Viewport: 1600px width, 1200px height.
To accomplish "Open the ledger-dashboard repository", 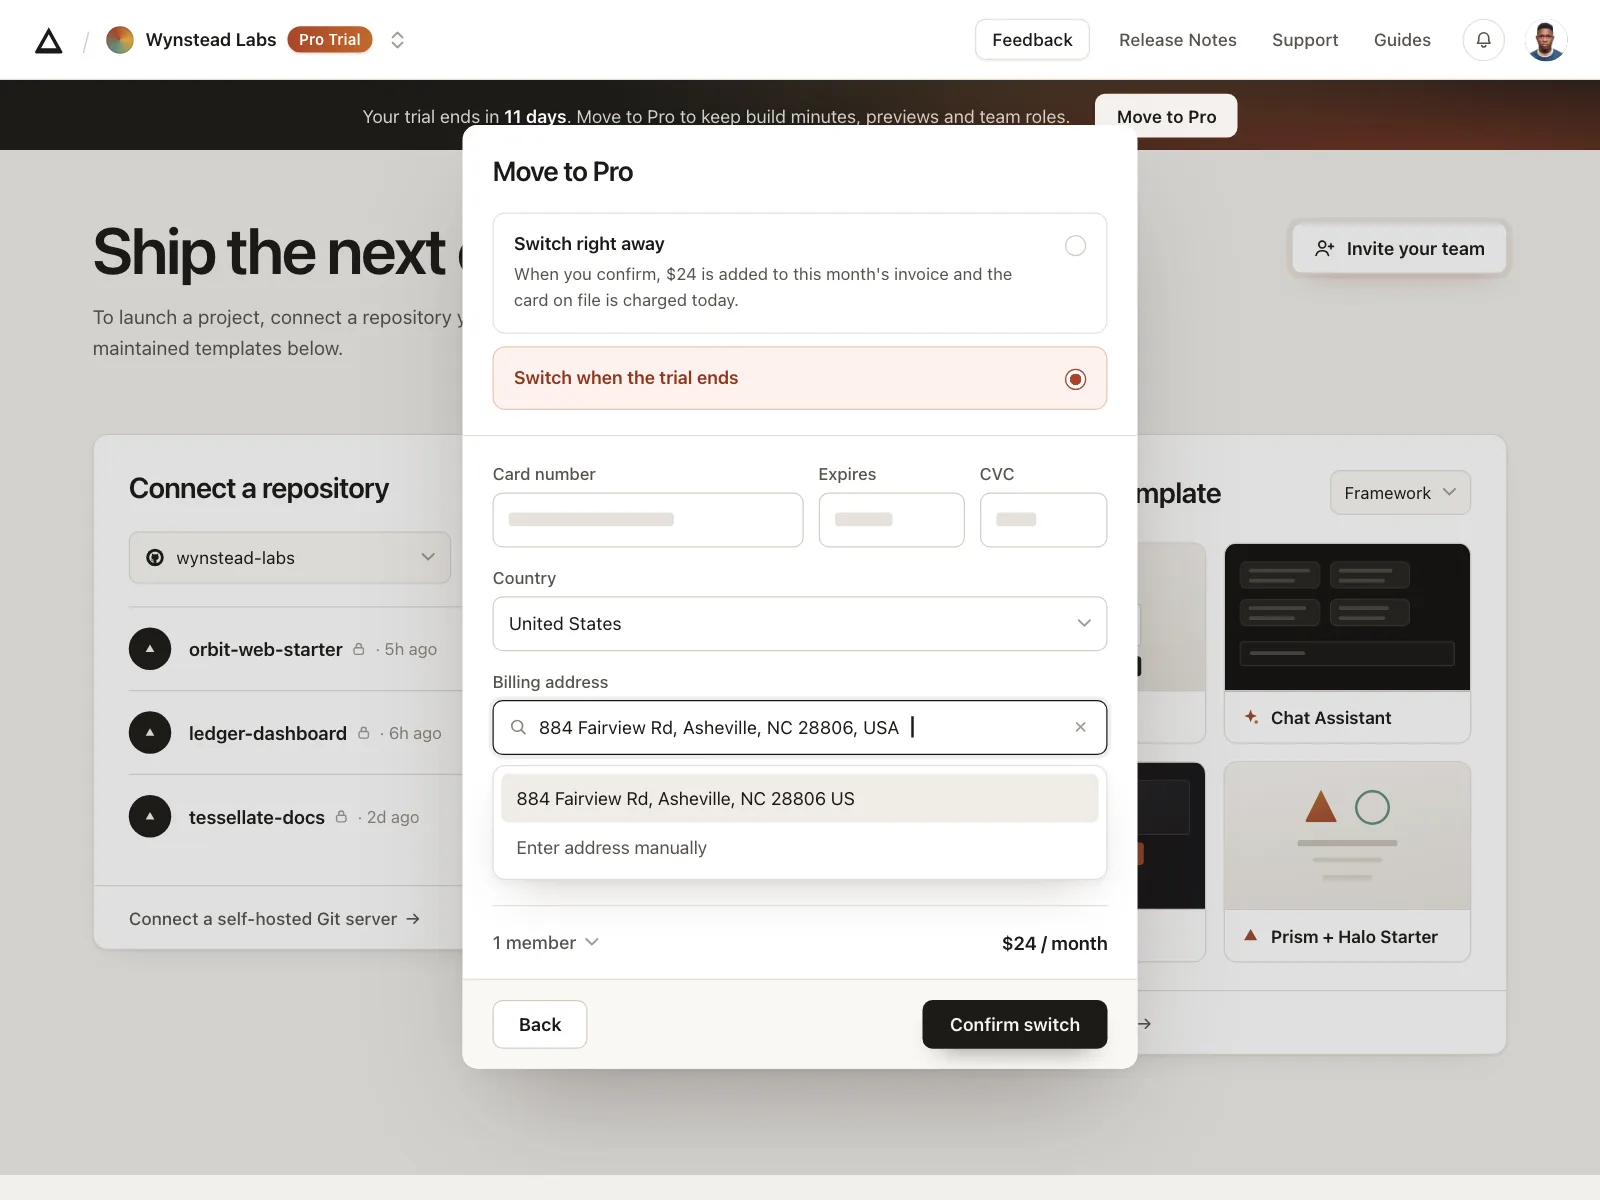I will [x=268, y=734].
